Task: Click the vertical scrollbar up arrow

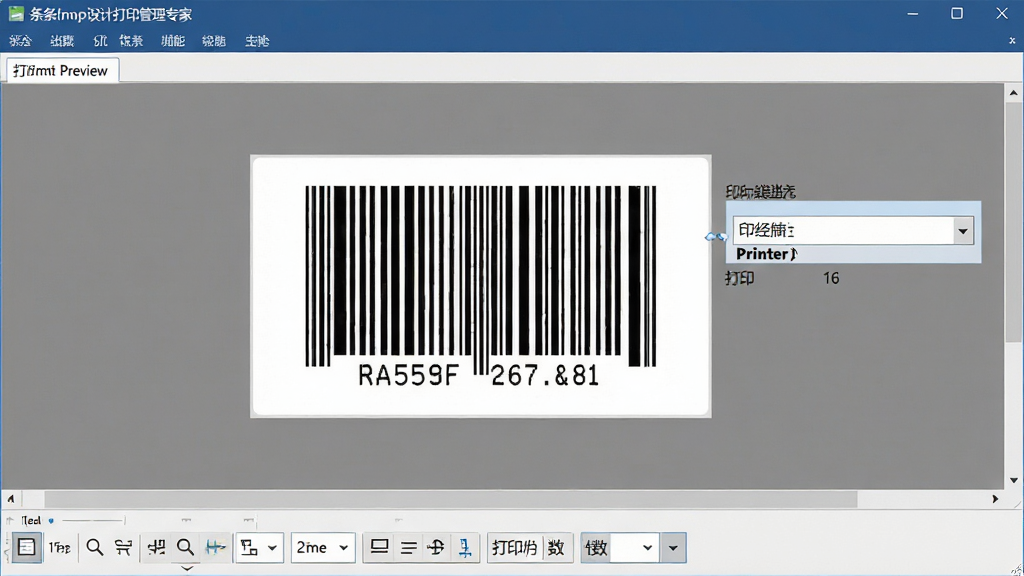Action: [x=1013, y=93]
